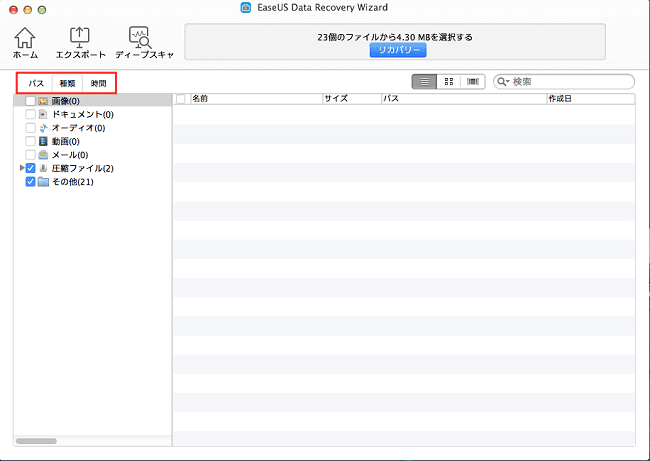Open the 種類 tab
The height and width of the screenshot is (461, 650).
click(67, 83)
